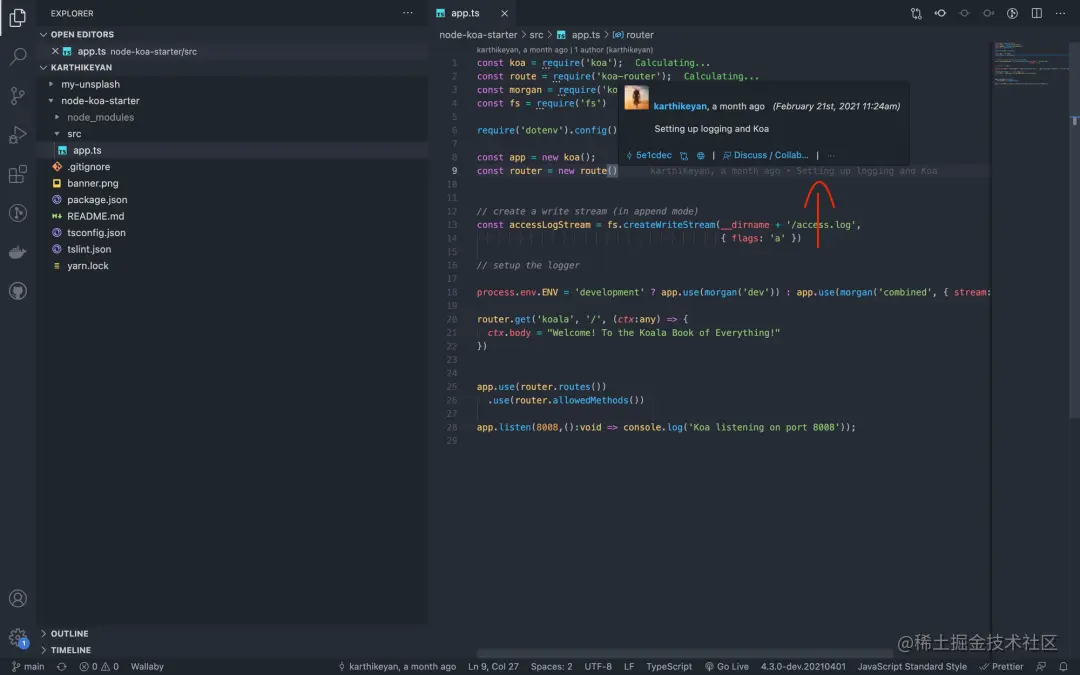Click Wallaby in status bar
1080x675 pixels.
[147, 666]
